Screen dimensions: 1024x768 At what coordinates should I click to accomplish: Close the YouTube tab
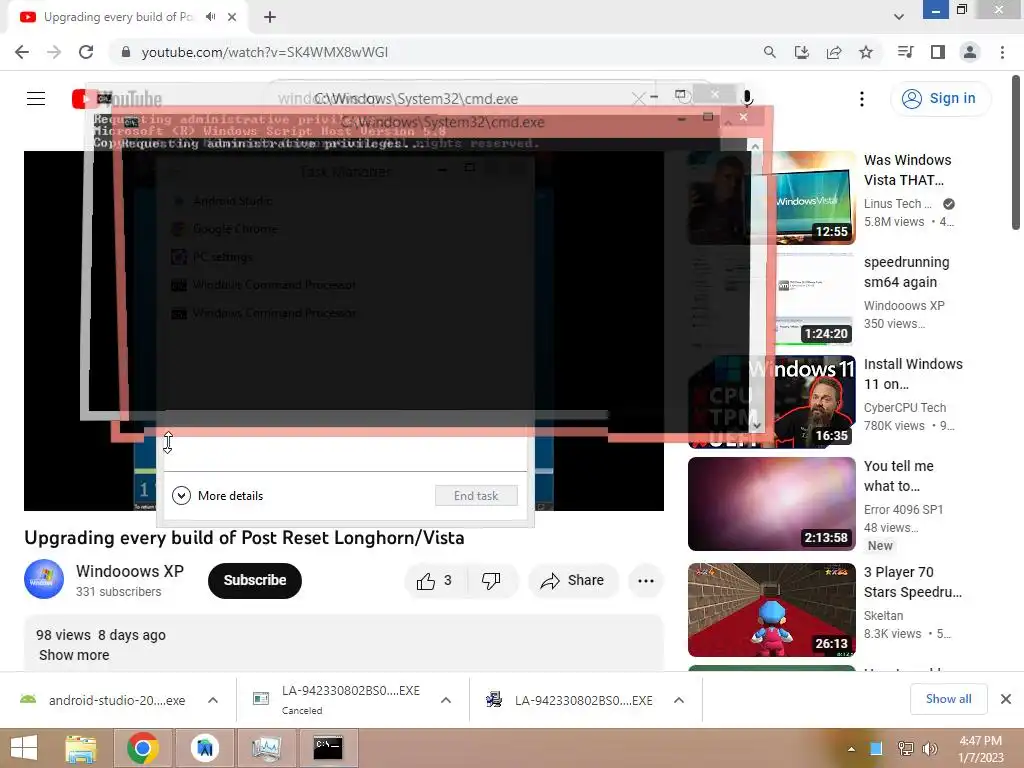click(x=232, y=17)
